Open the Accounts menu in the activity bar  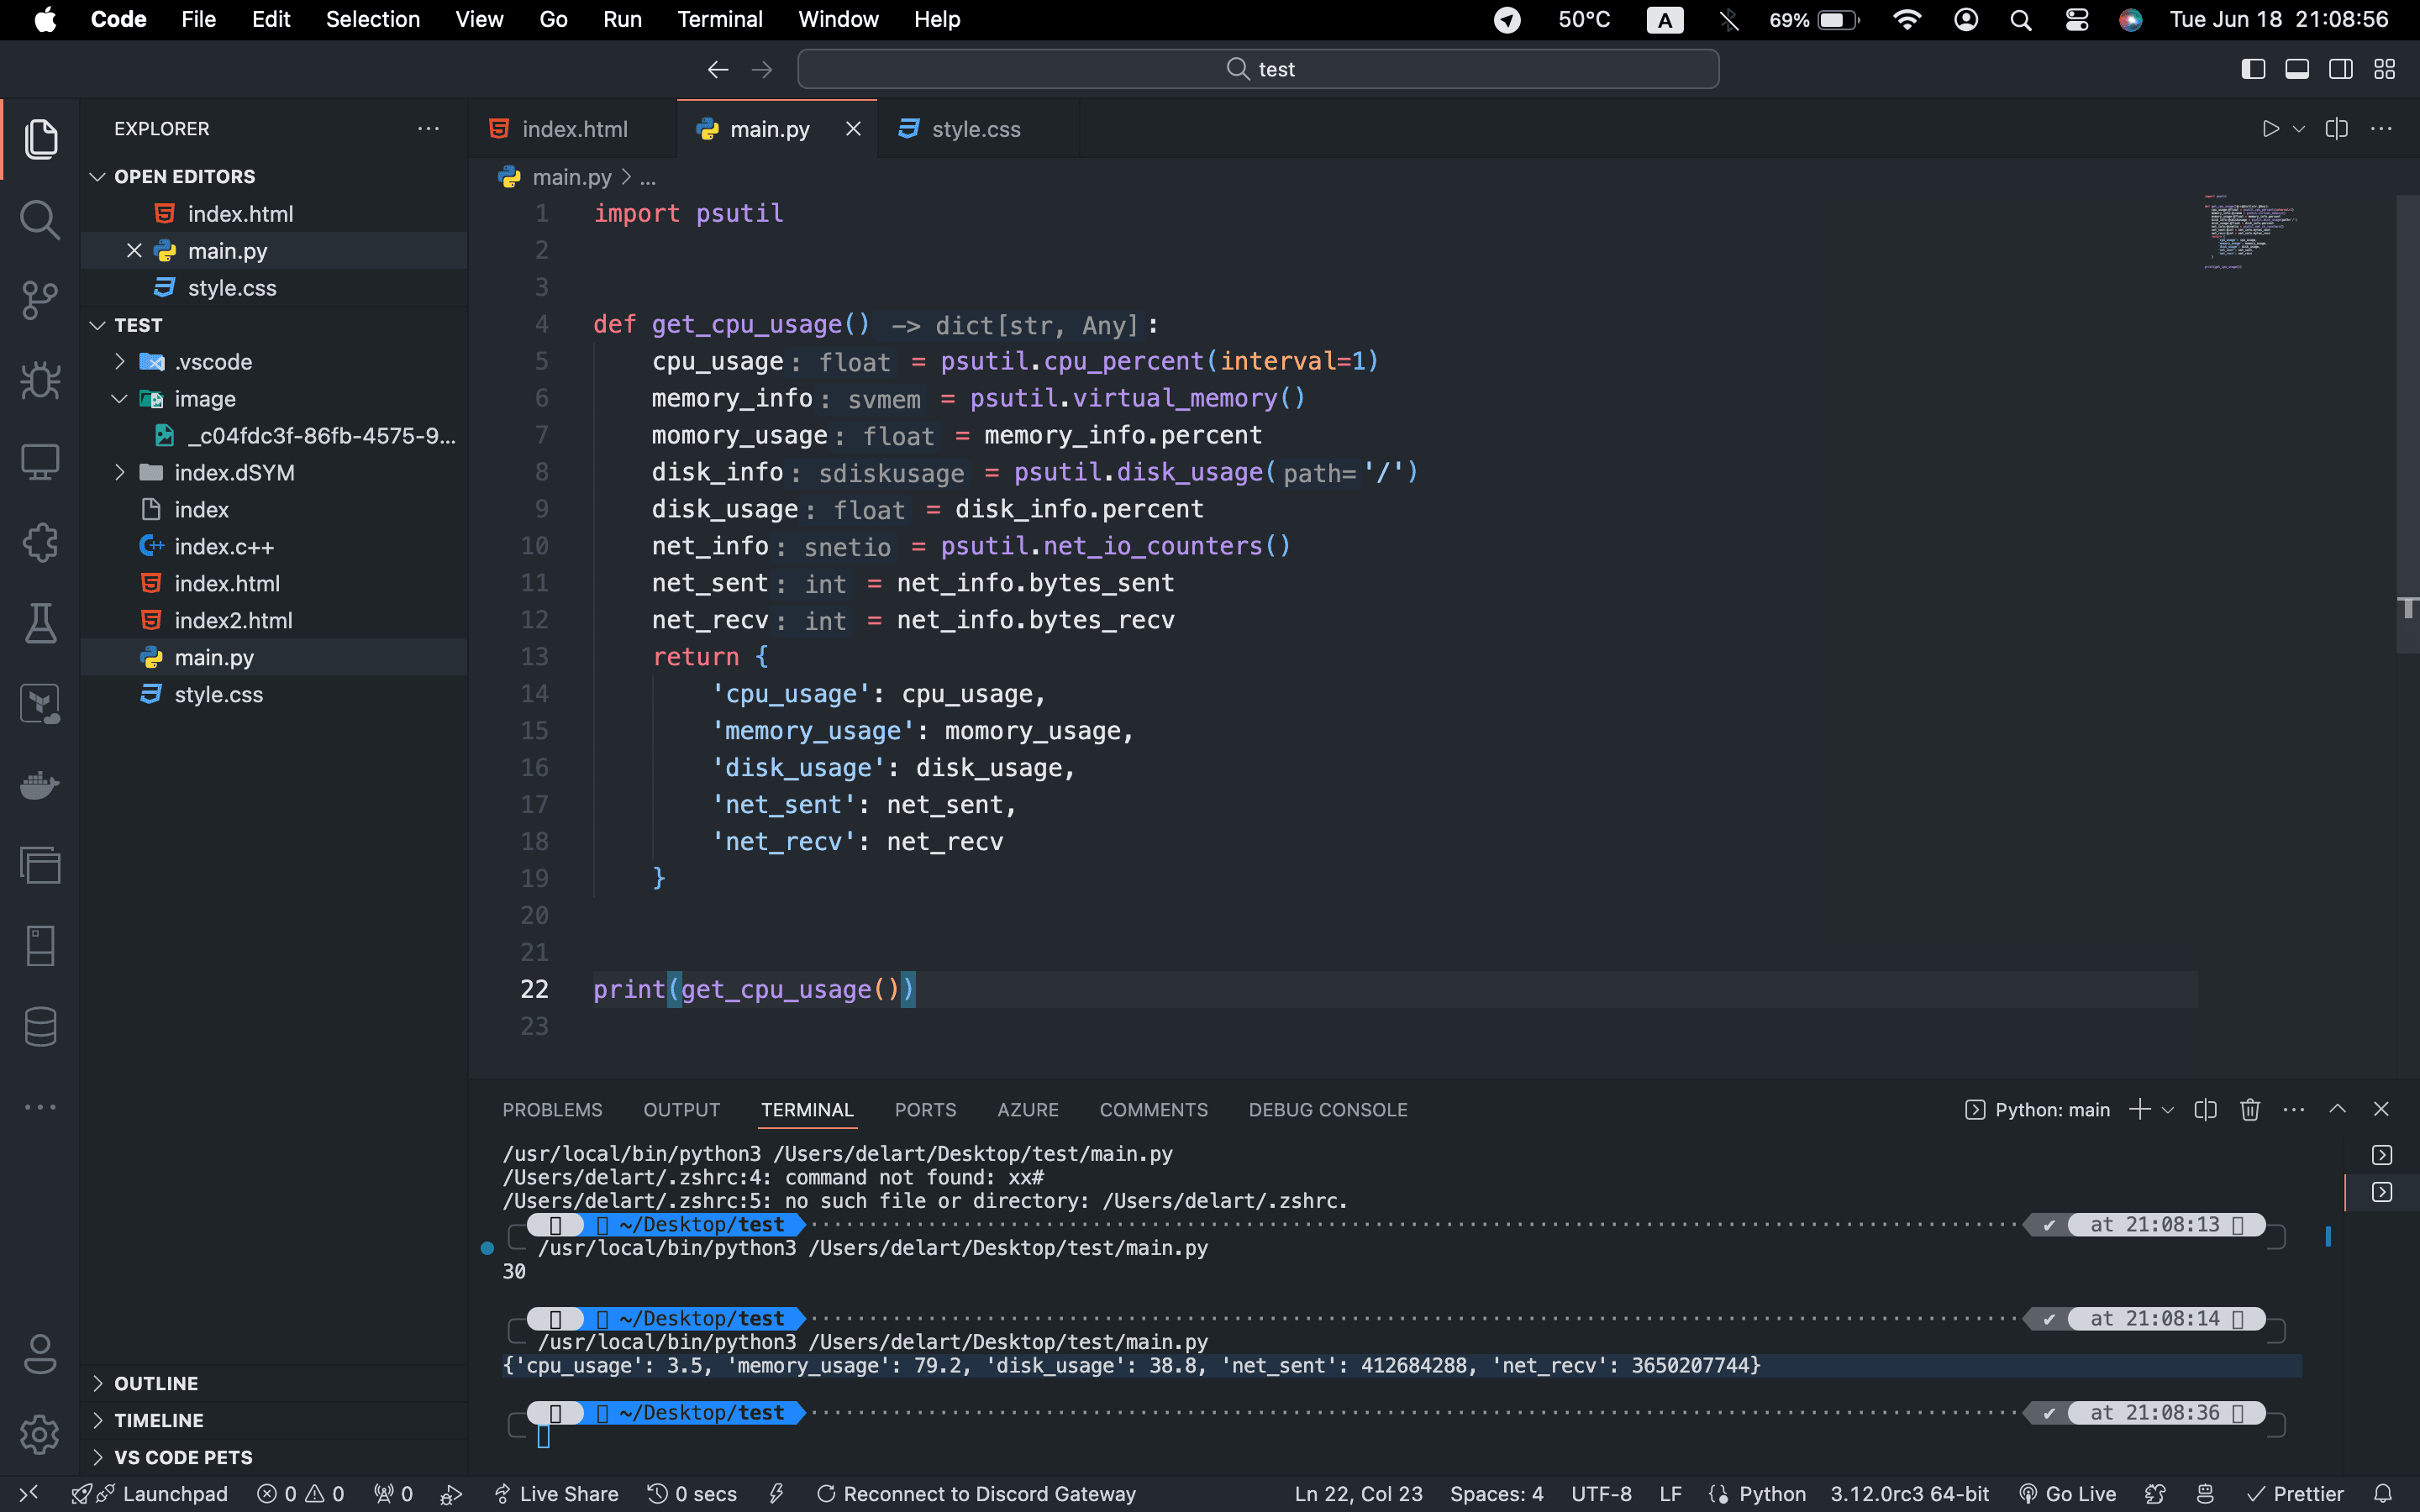point(40,1354)
